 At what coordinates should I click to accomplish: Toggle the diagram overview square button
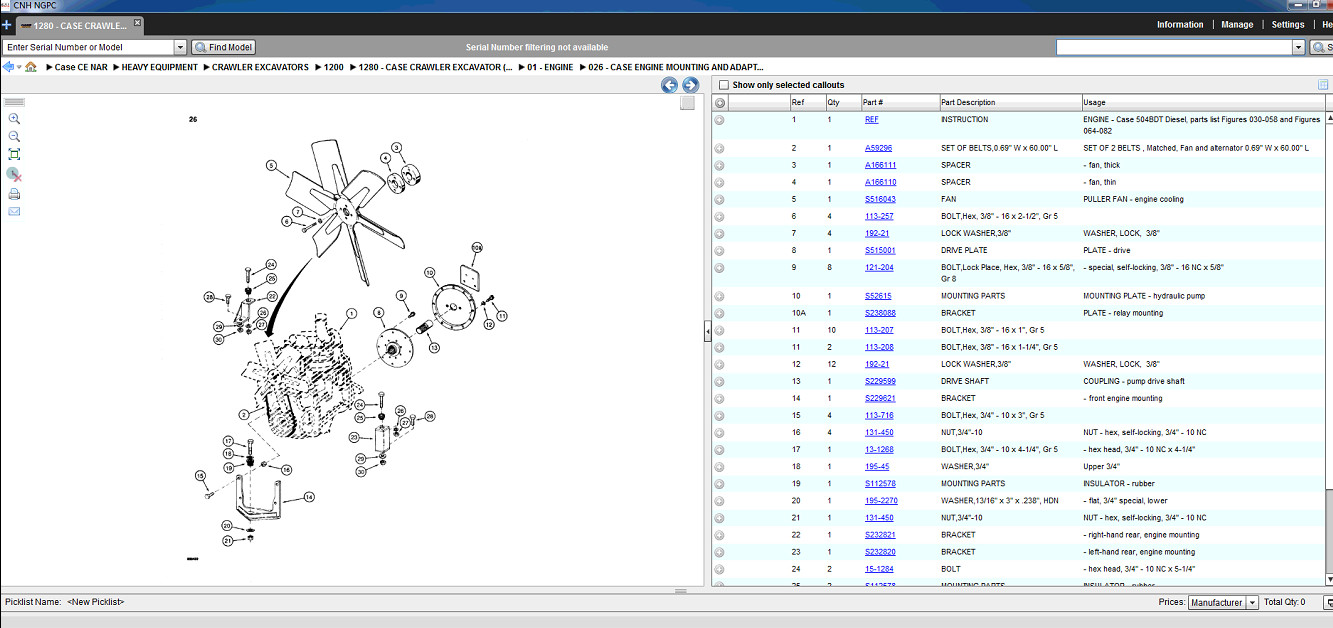coord(687,102)
